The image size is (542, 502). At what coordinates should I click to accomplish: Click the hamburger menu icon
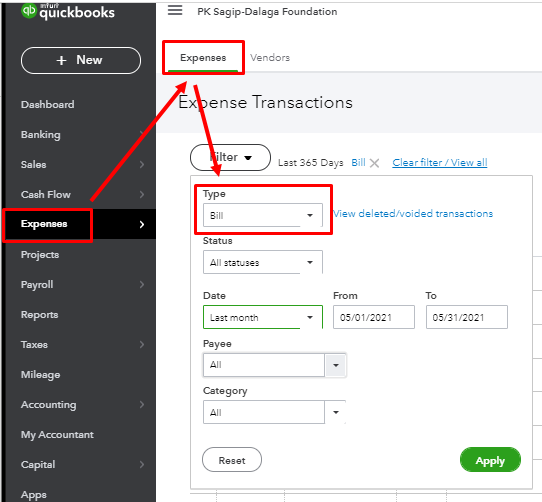[175, 10]
